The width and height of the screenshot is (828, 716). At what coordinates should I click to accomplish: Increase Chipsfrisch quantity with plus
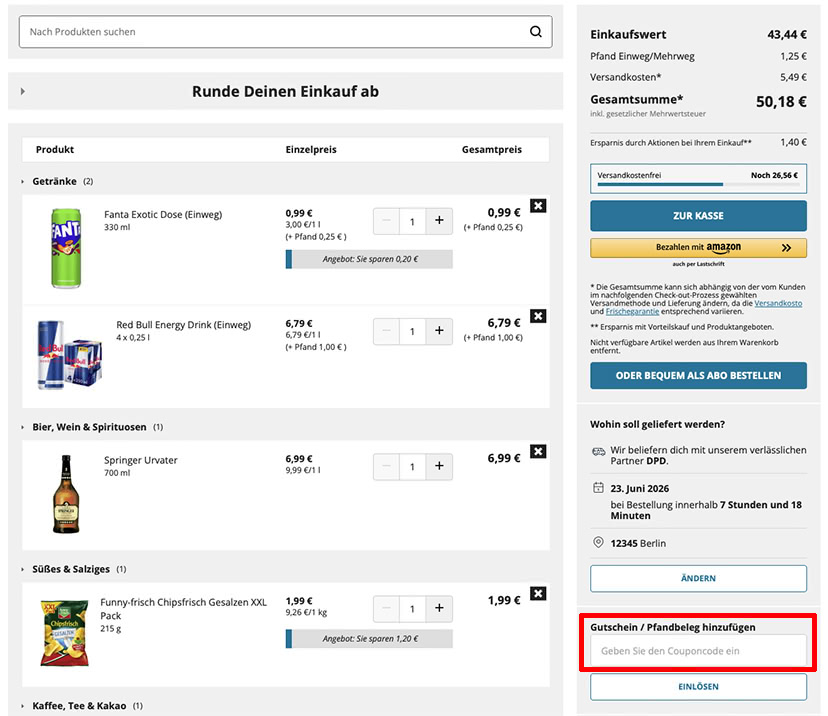[x=439, y=609]
